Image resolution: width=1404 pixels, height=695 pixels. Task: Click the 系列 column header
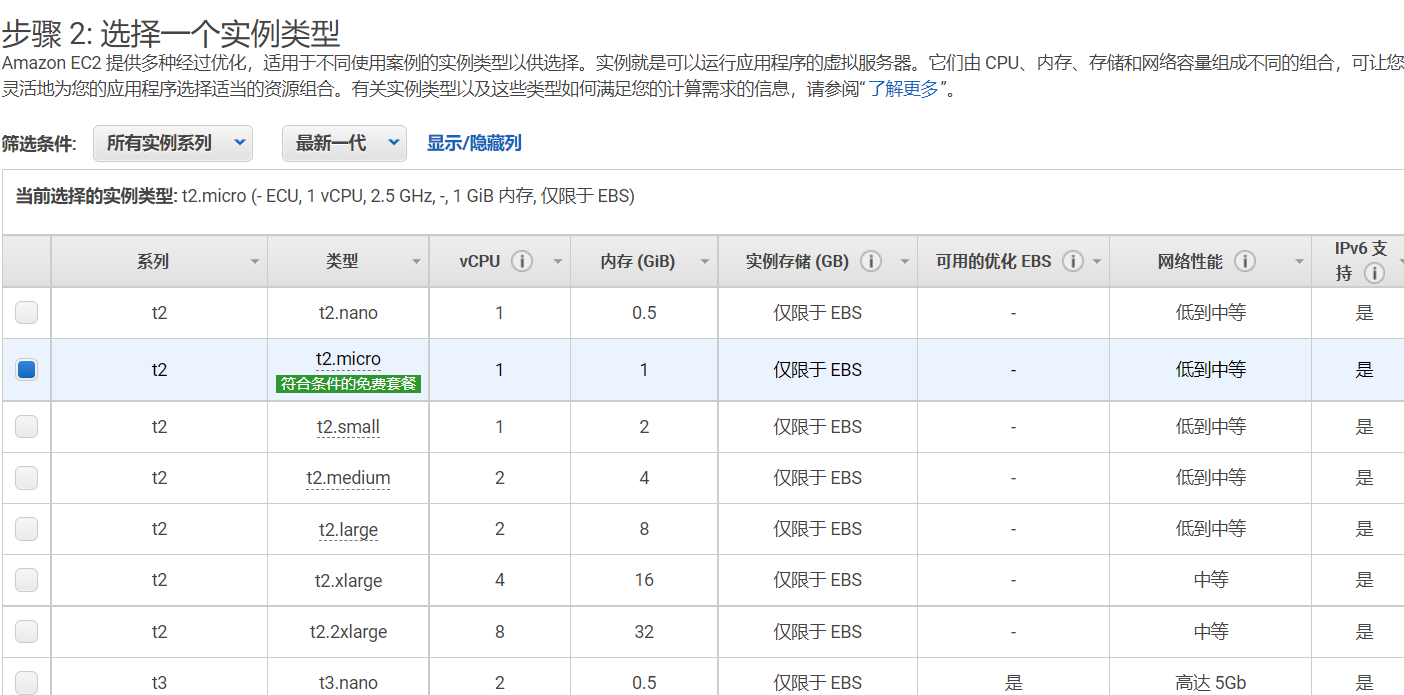pyautogui.click(x=159, y=262)
